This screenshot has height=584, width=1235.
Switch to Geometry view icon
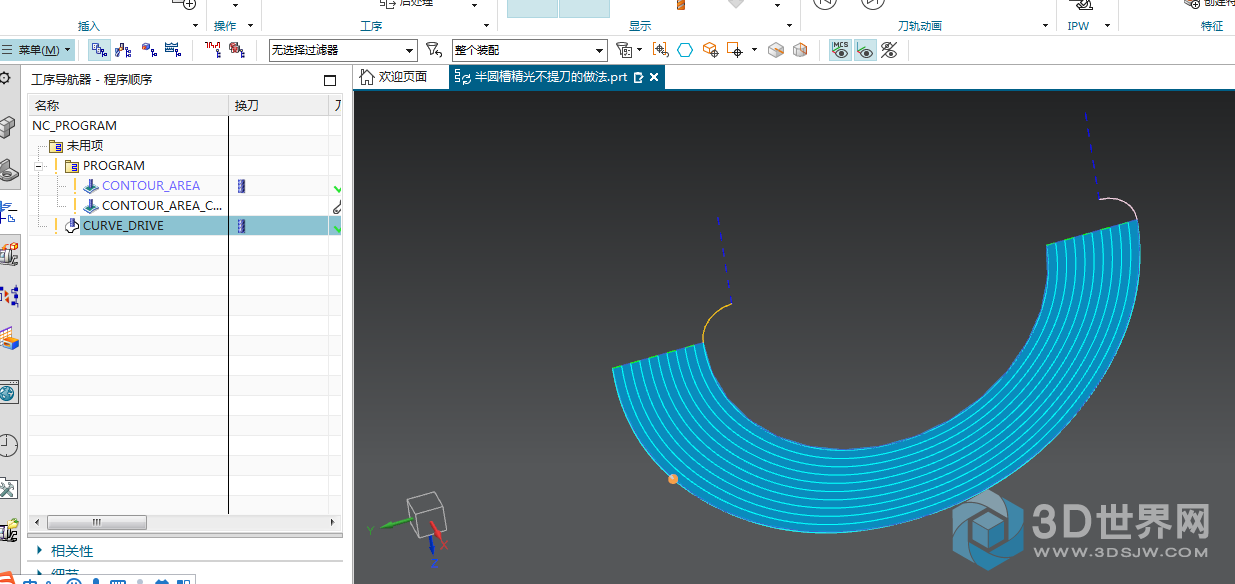pyautogui.click(x=148, y=49)
